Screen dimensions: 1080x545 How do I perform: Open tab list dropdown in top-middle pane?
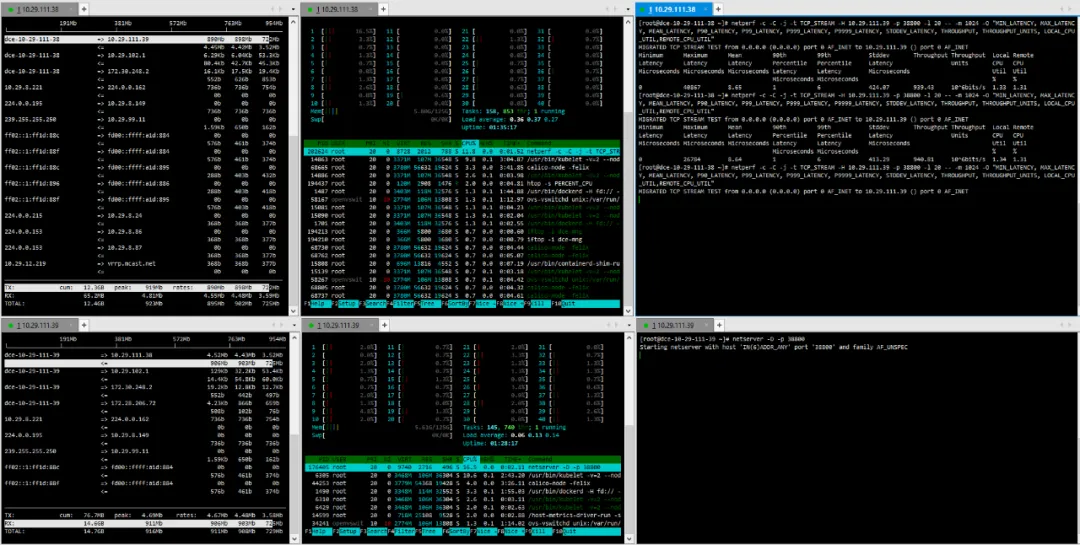pos(626,9)
